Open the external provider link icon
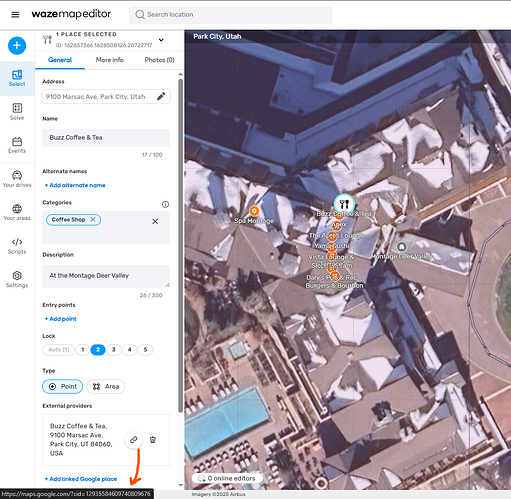511x499 pixels. 134,440
